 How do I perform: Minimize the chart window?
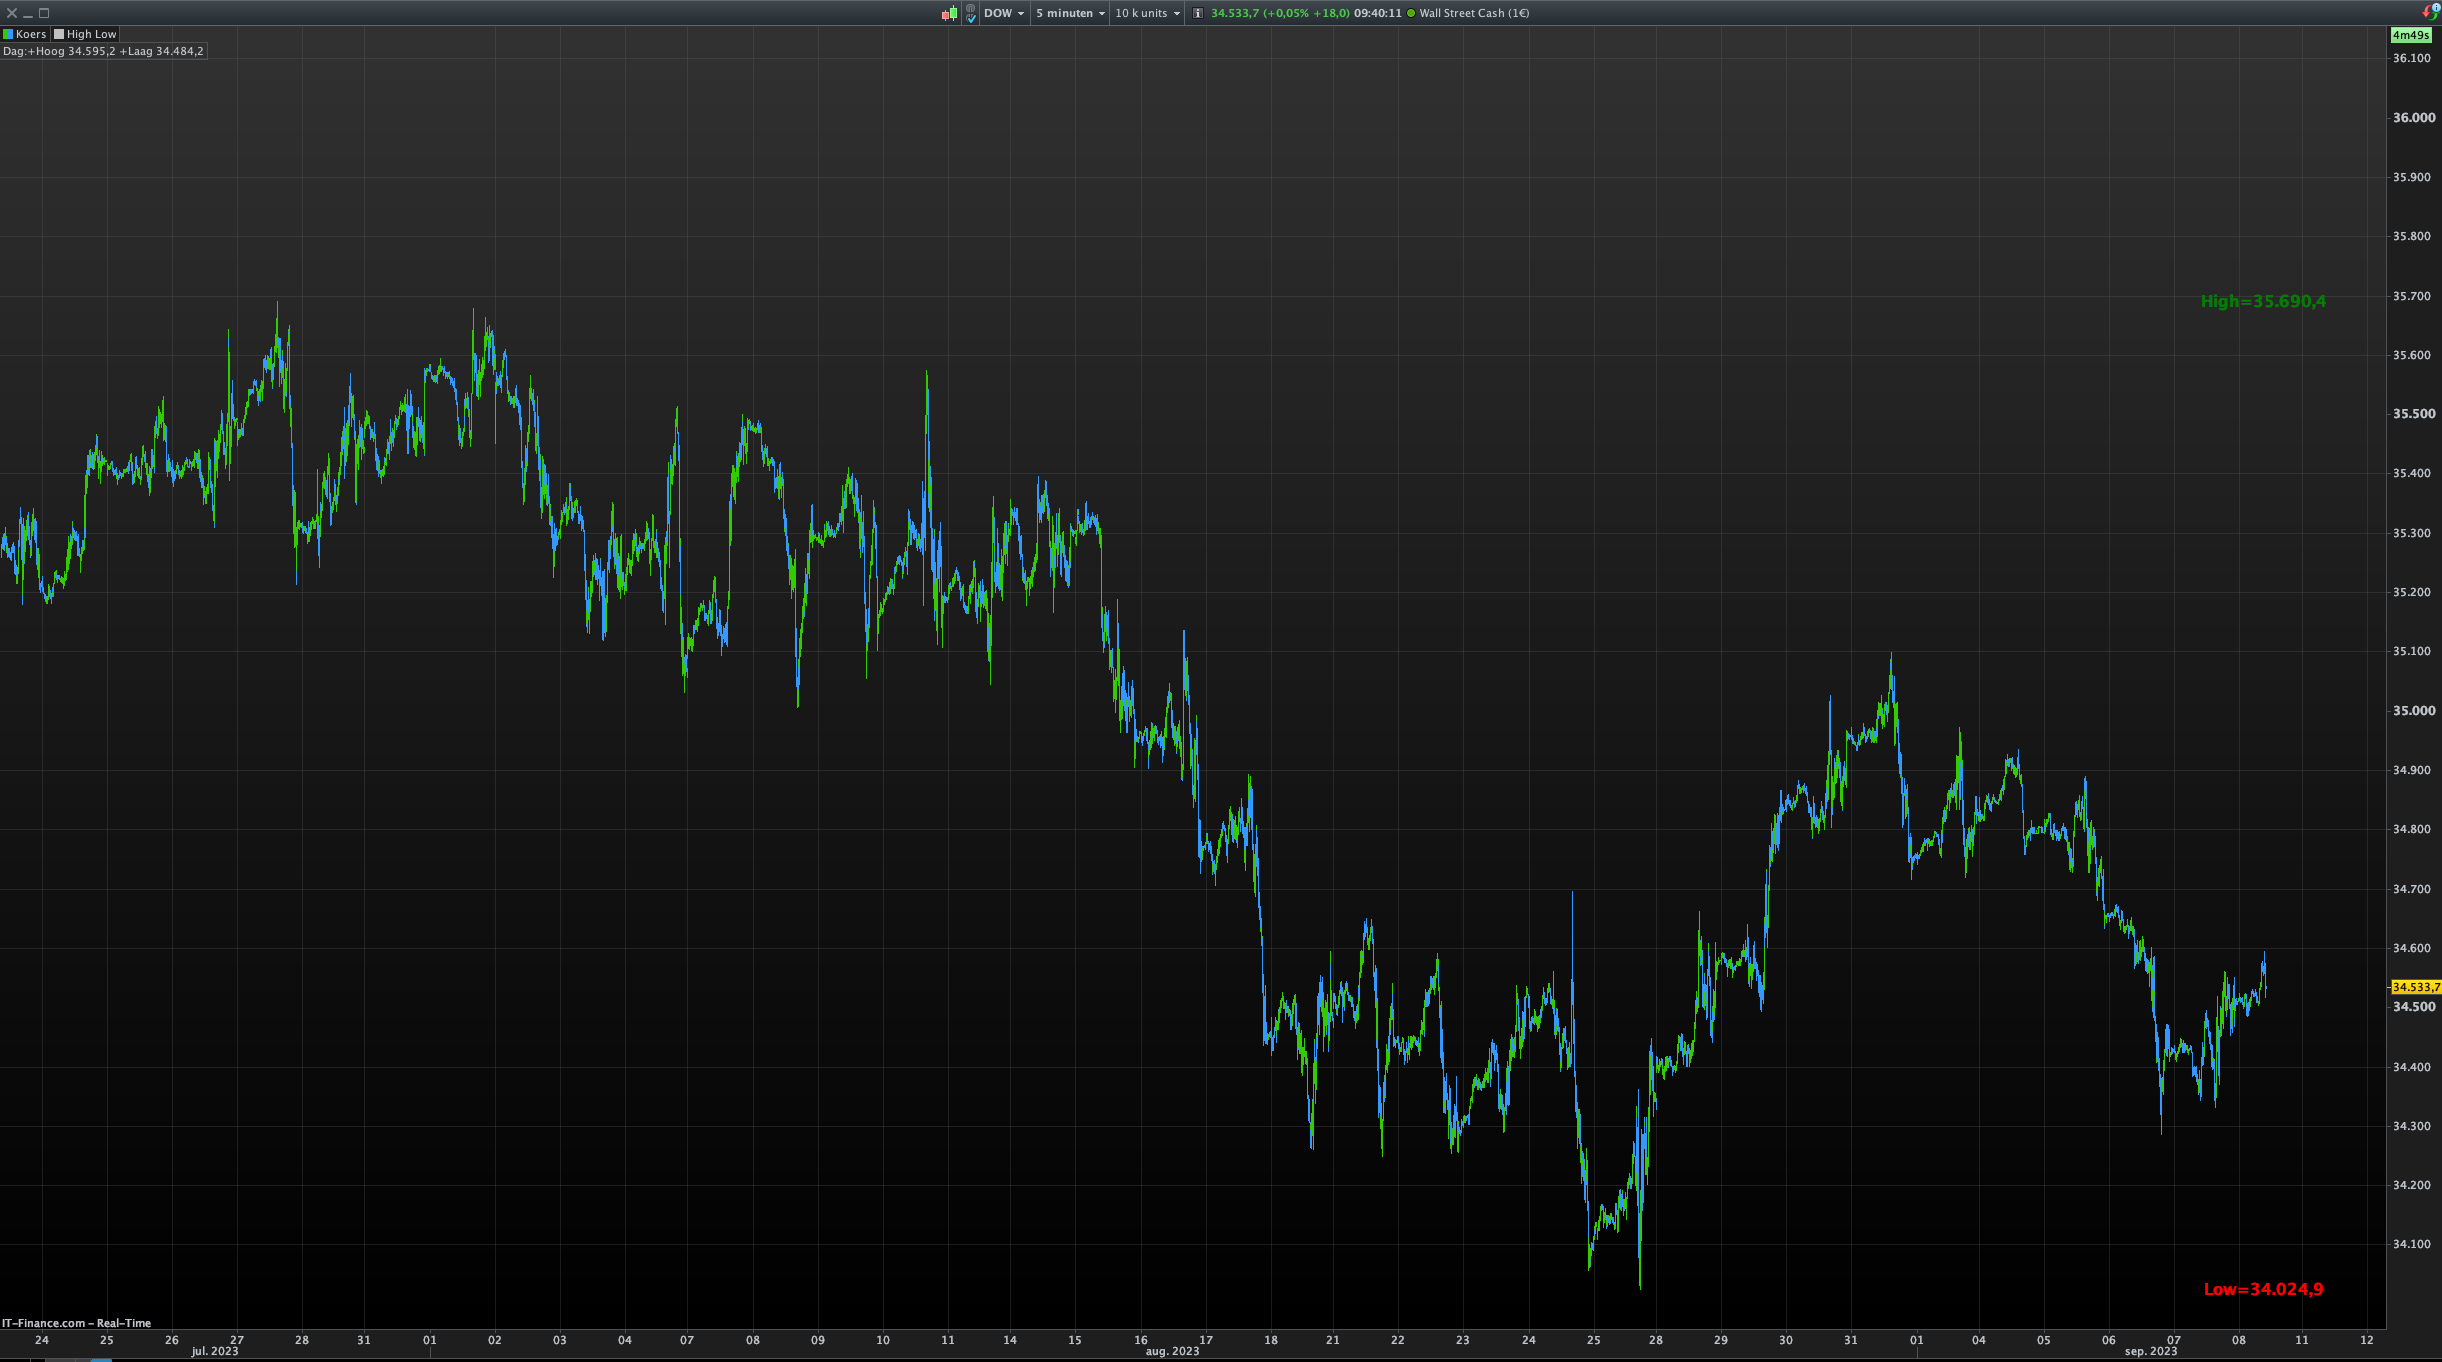(28, 13)
